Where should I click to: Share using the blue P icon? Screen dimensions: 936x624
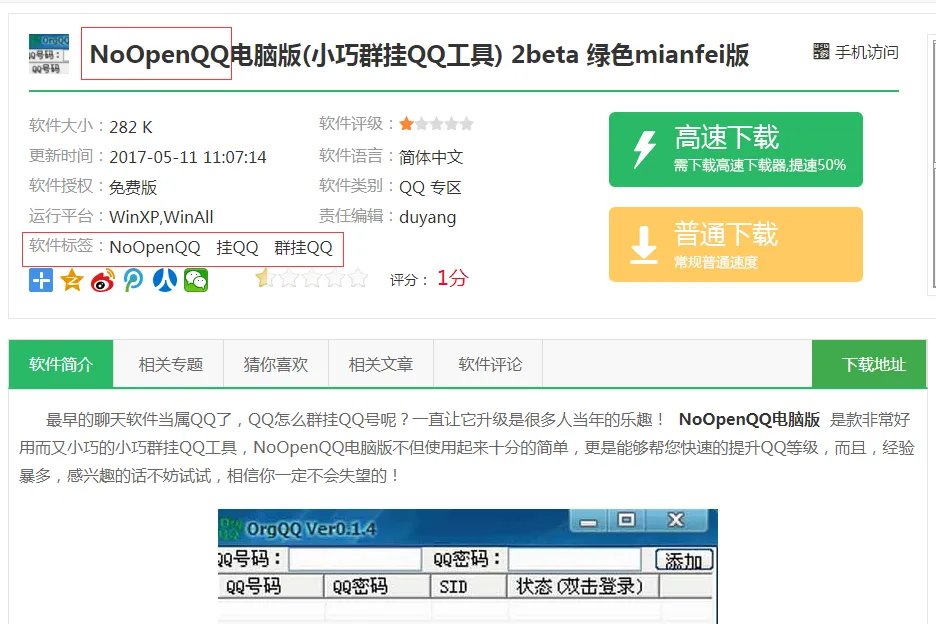[x=132, y=281]
